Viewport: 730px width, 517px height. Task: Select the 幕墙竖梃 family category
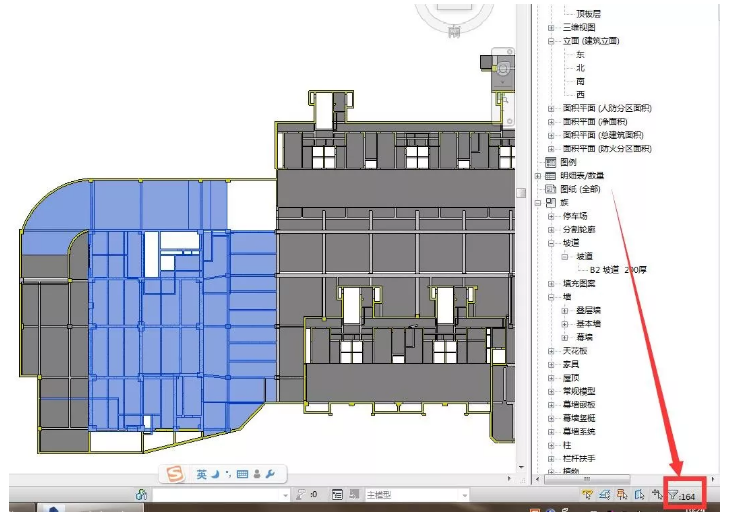(x=579, y=419)
